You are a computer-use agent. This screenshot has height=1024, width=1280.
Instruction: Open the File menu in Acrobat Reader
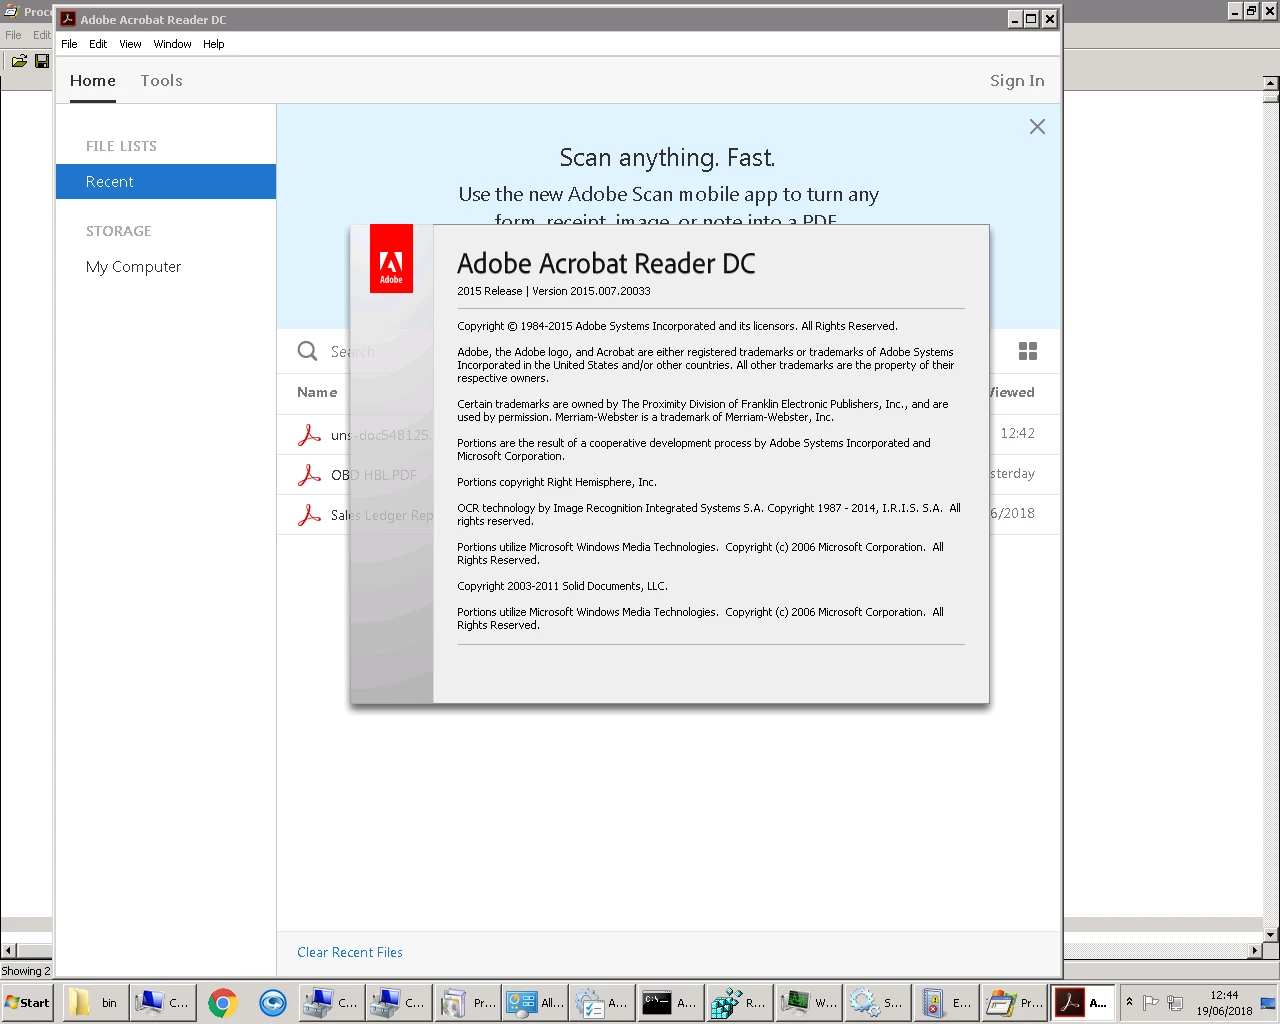point(69,44)
